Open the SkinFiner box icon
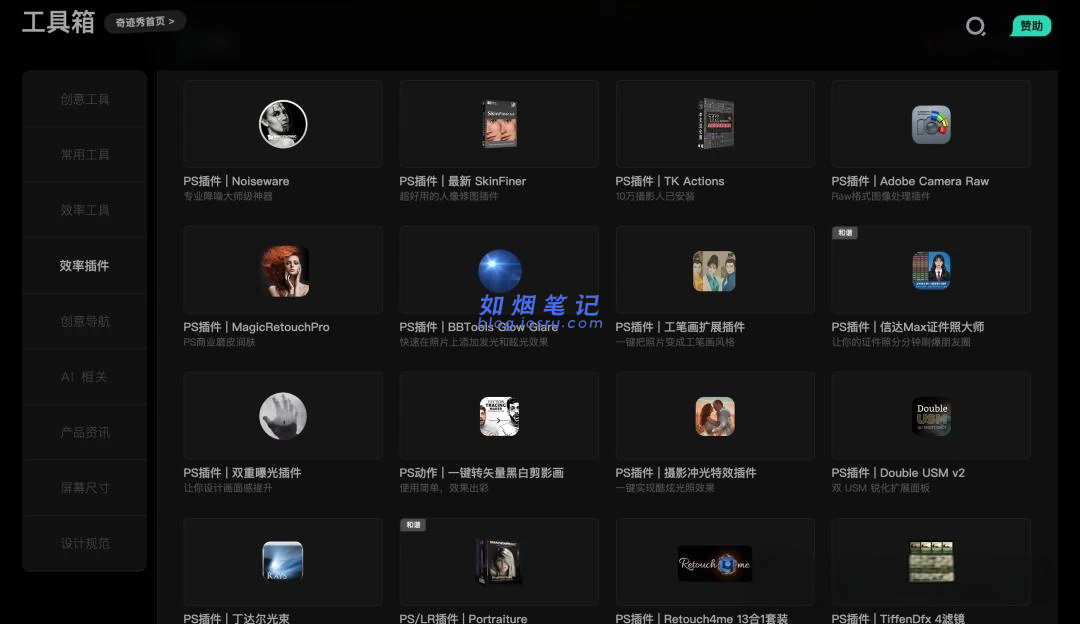The height and width of the screenshot is (624, 1080). 499,125
